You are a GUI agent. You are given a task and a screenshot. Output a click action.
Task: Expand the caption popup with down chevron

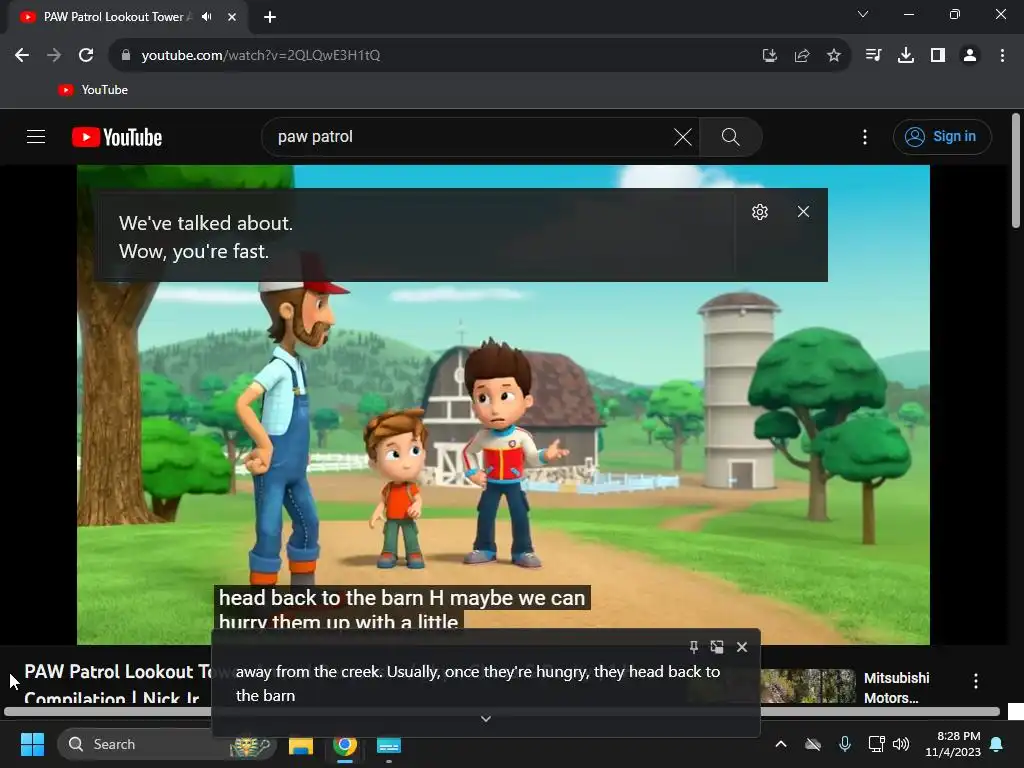pyautogui.click(x=486, y=718)
